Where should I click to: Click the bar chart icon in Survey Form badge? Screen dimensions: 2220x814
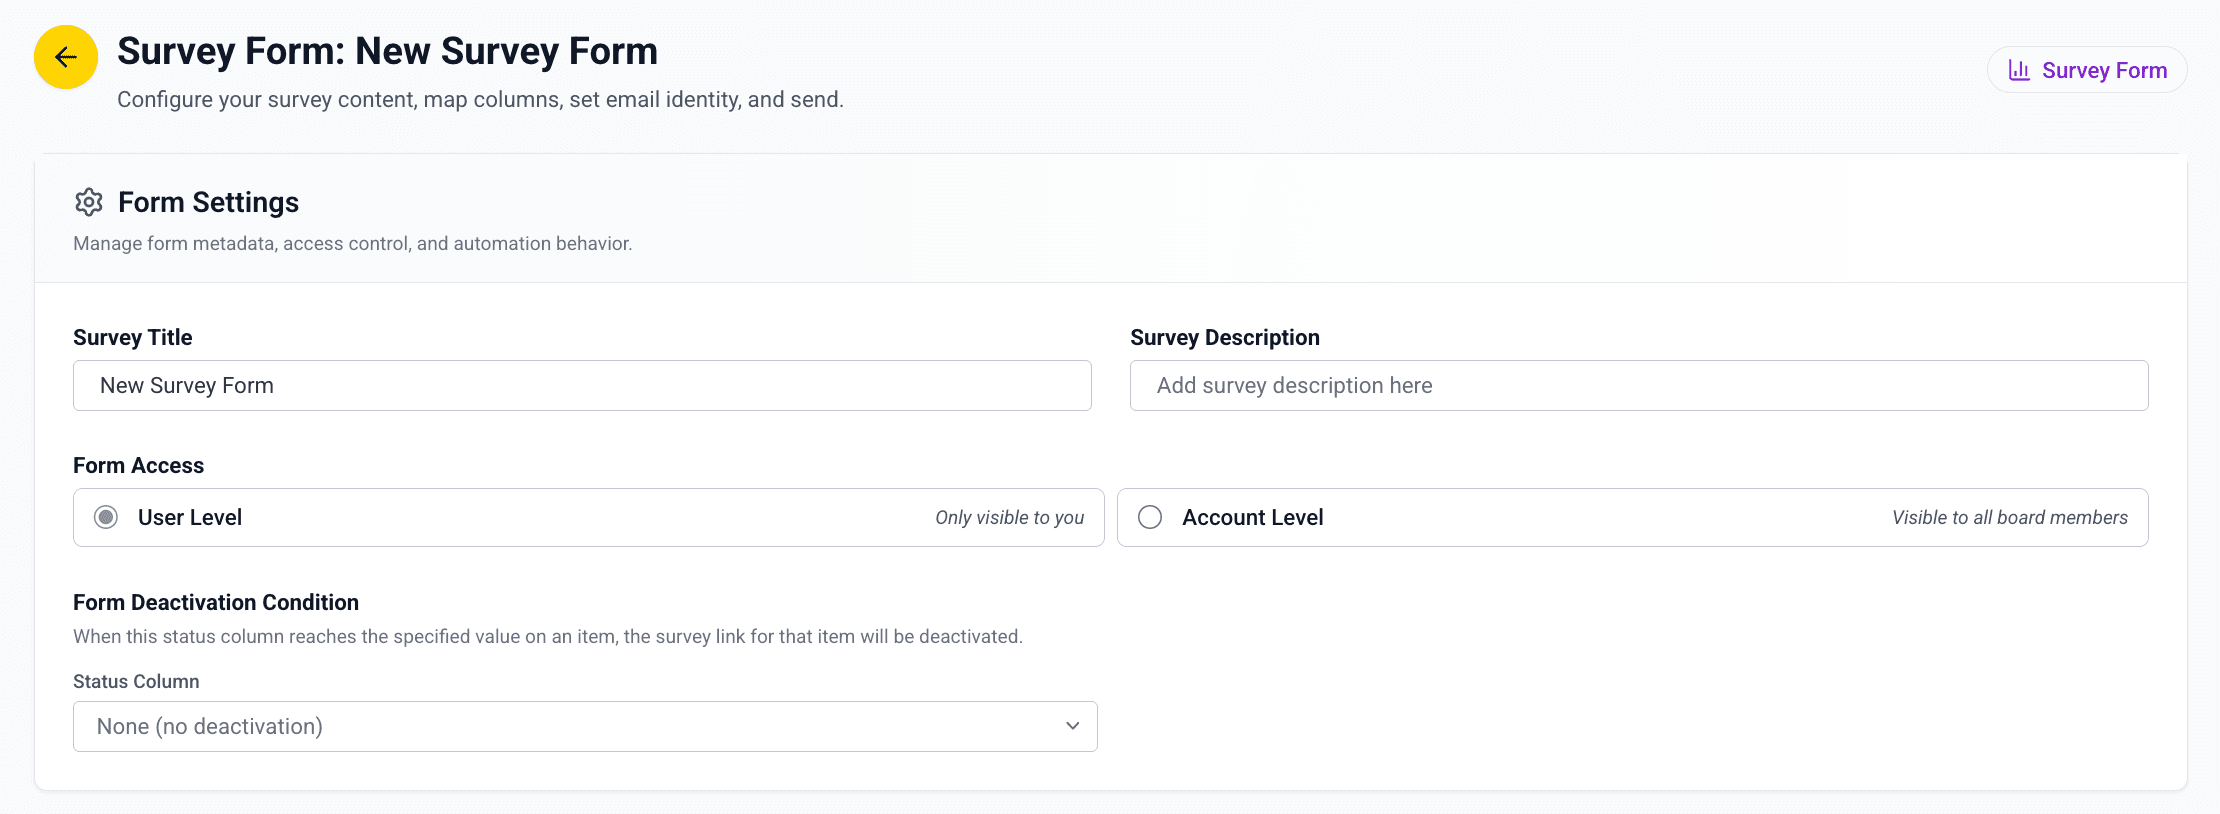click(2019, 70)
